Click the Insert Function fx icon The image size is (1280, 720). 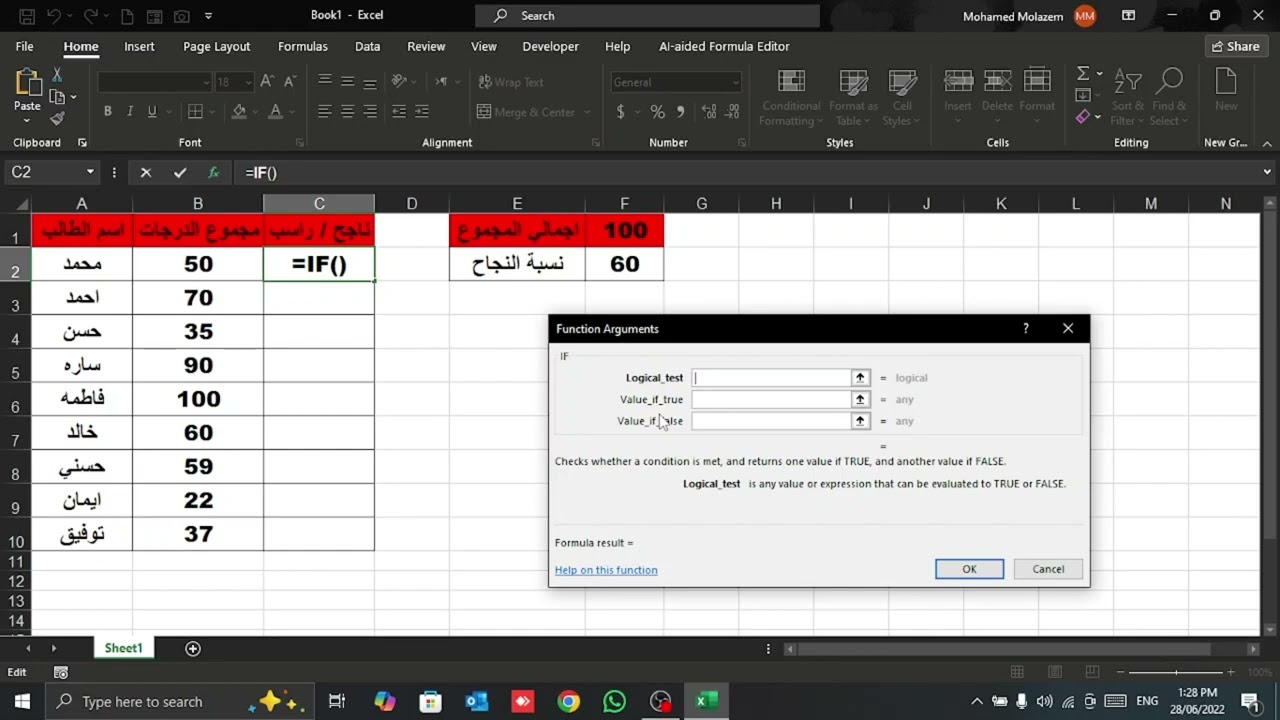pos(213,172)
